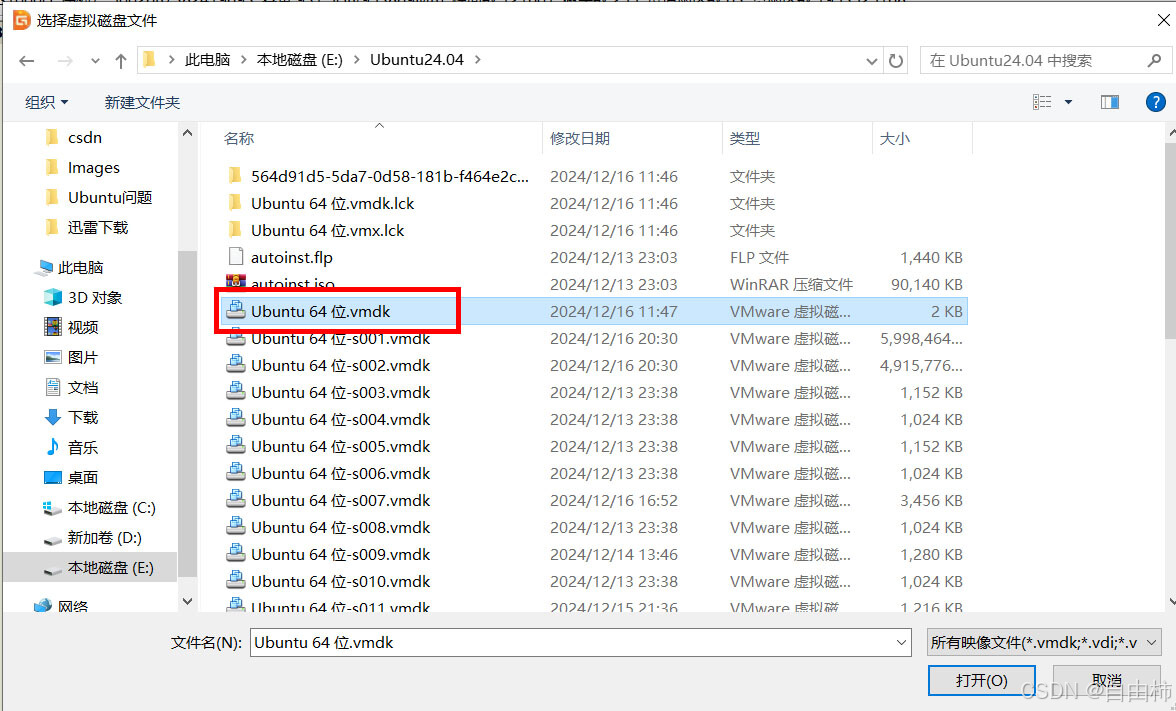The width and height of the screenshot is (1176, 711).
Task: Select Ubuntu24.04 in the address path
Action: pyautogui.click(x=417, y=60)
